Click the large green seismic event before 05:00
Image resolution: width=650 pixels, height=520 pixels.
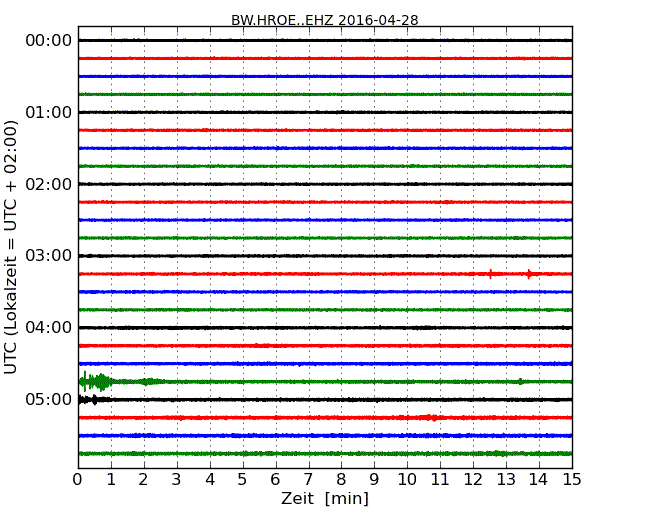96,381
